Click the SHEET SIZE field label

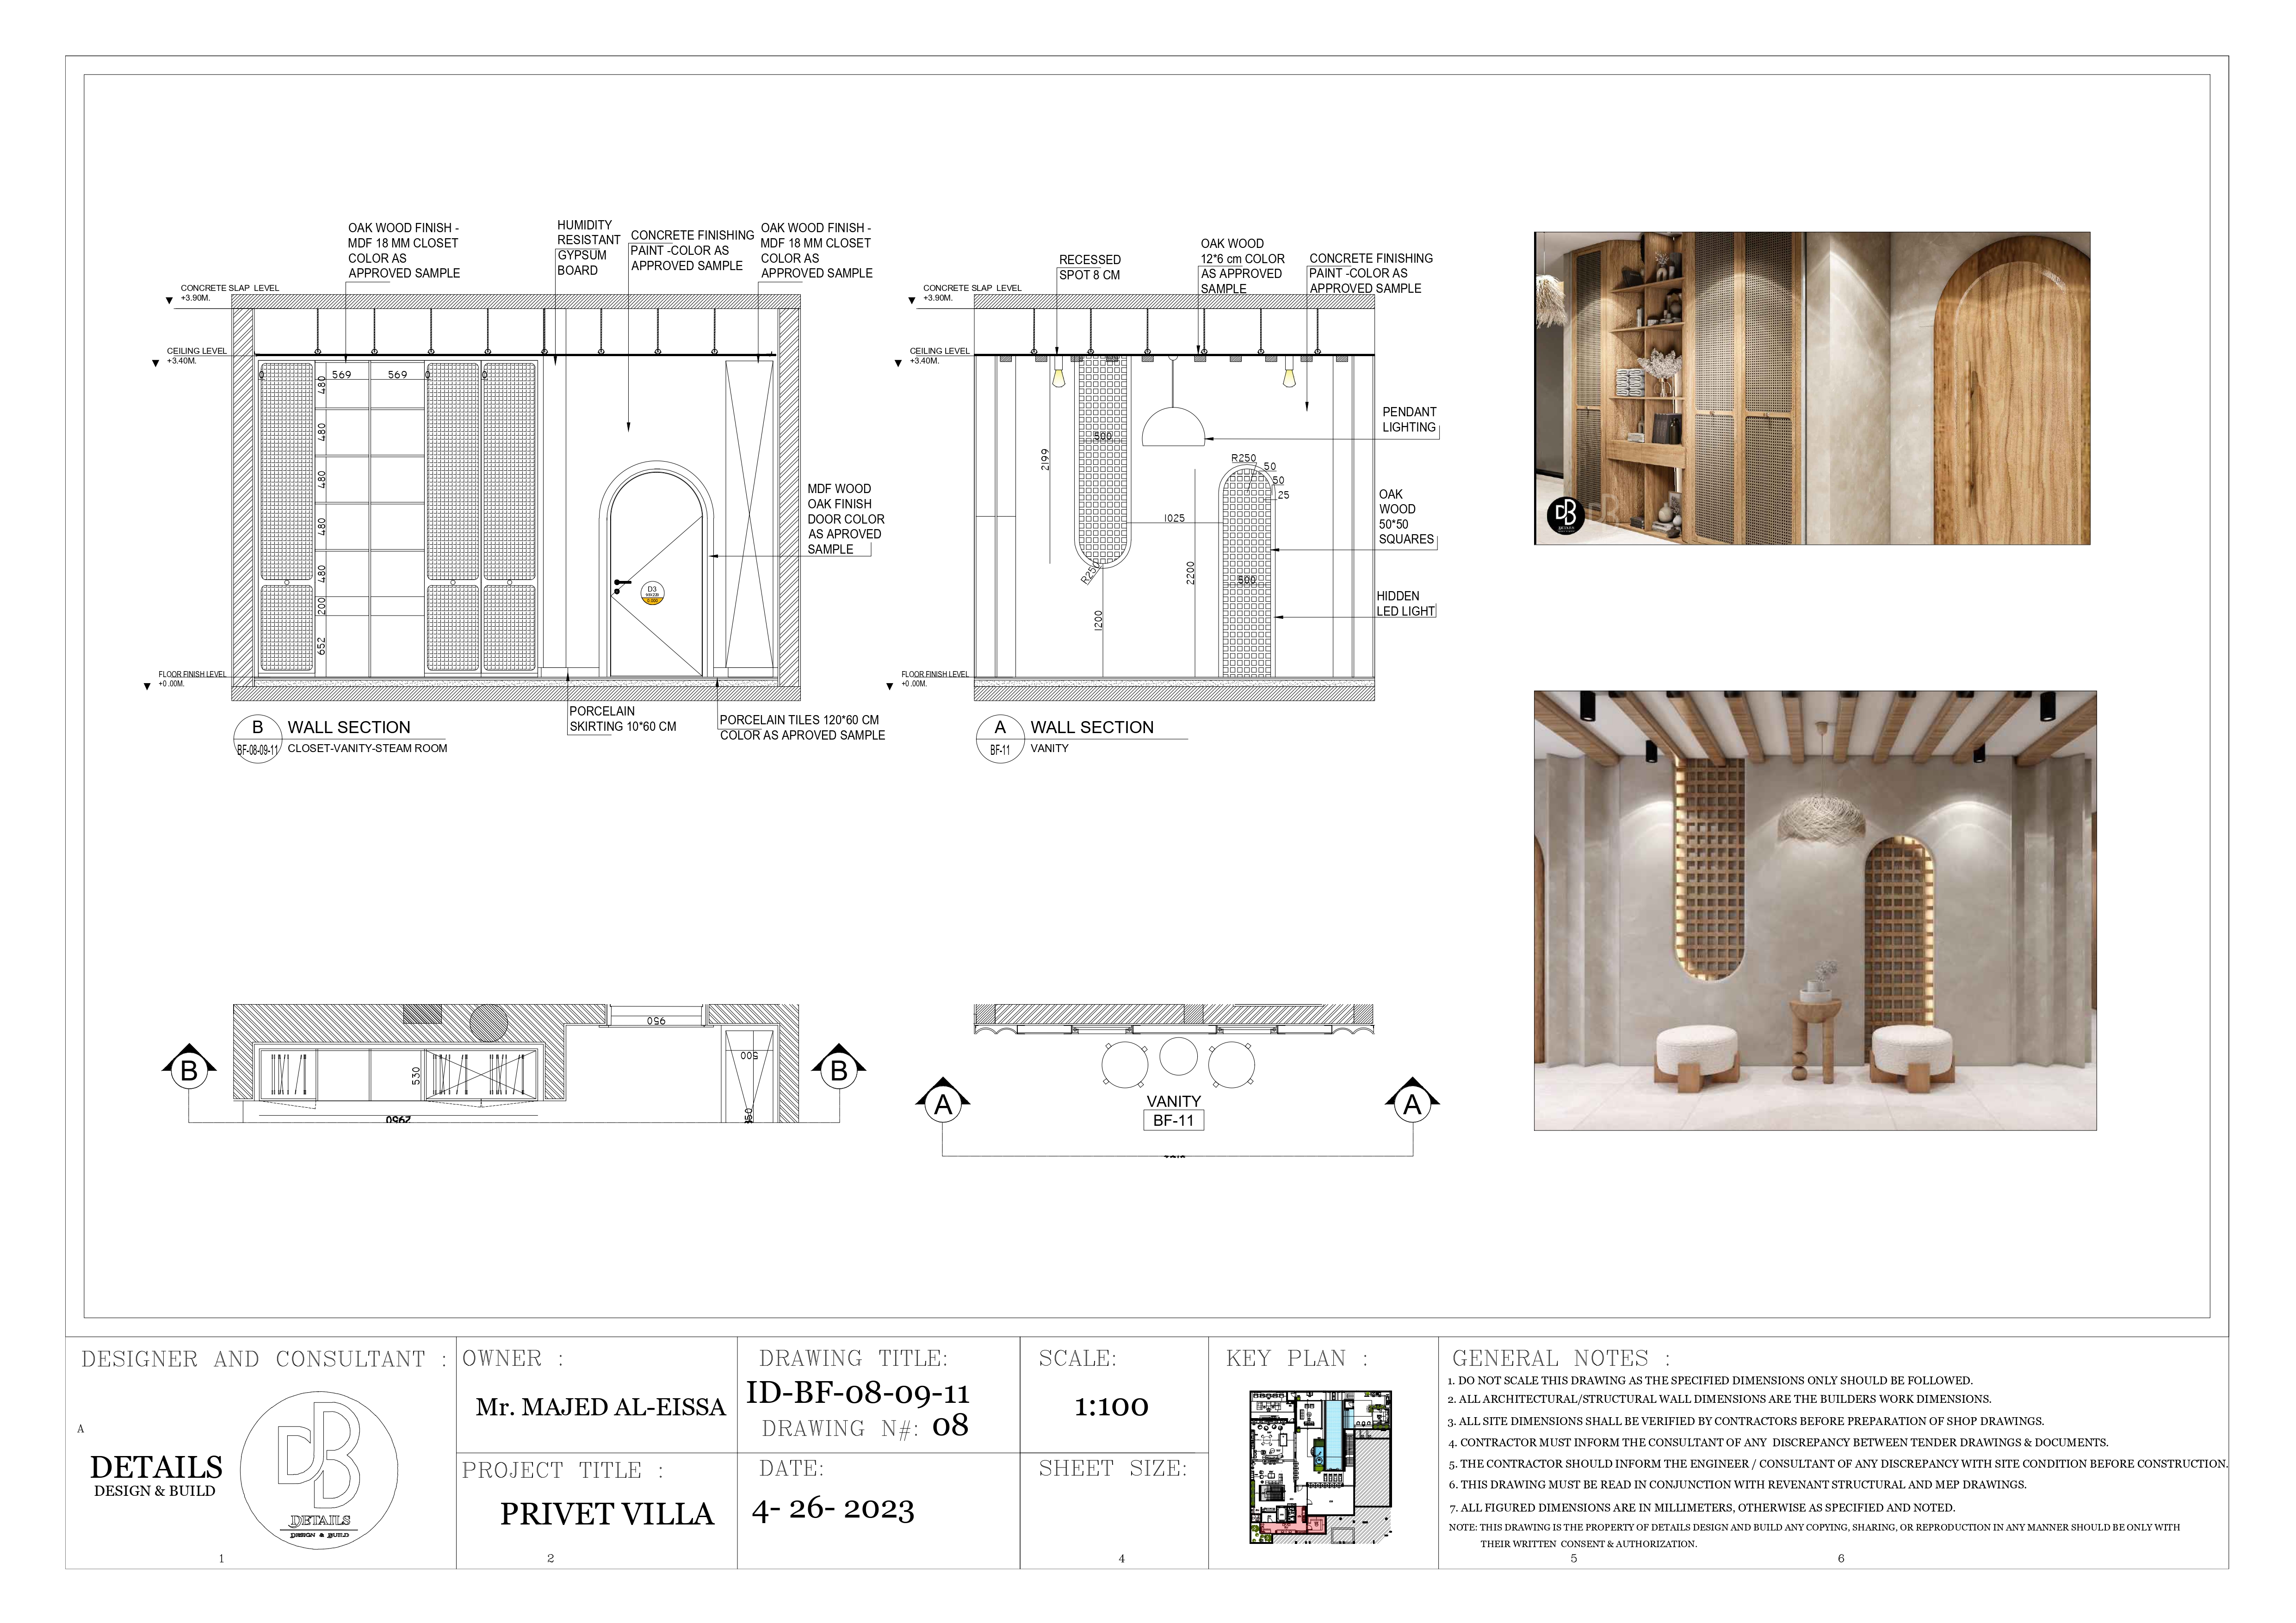click(1113, 1468)
